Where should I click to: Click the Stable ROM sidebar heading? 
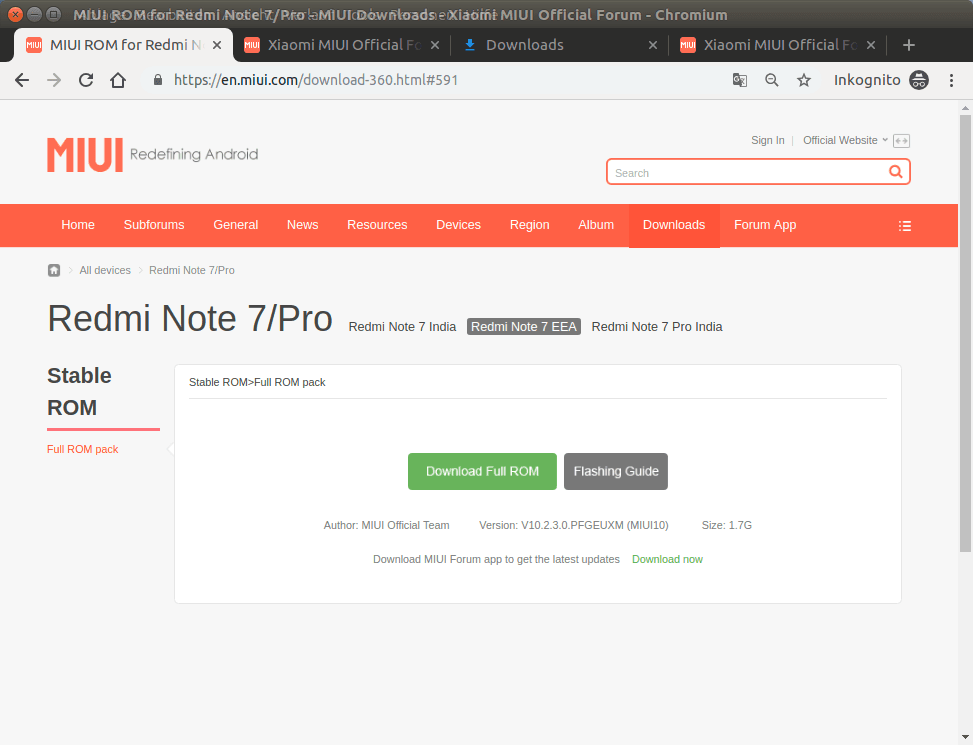(79, 391)
